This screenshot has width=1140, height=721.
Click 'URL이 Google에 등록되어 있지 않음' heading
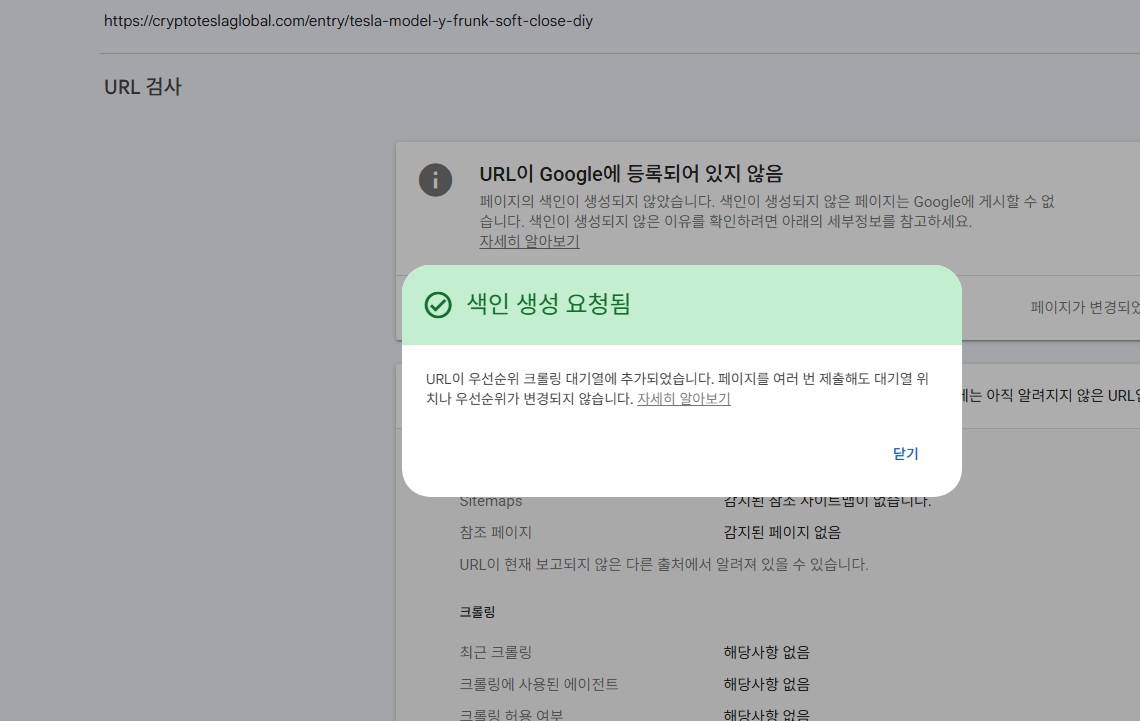(x=631, y=174)
